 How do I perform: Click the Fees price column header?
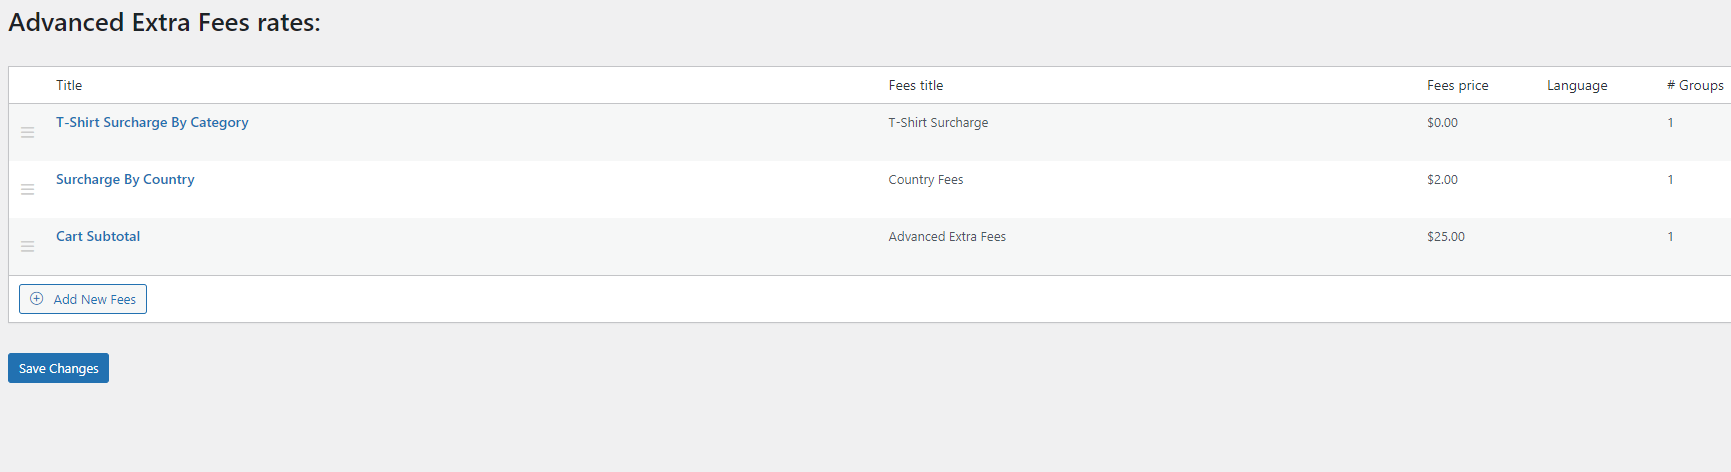(x=1457, y=85)
